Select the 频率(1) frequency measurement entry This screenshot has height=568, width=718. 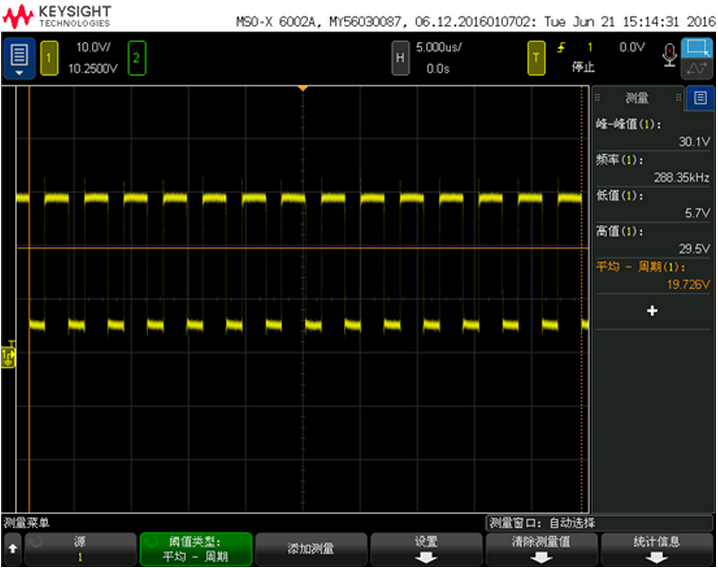click(x=653, y=169)
